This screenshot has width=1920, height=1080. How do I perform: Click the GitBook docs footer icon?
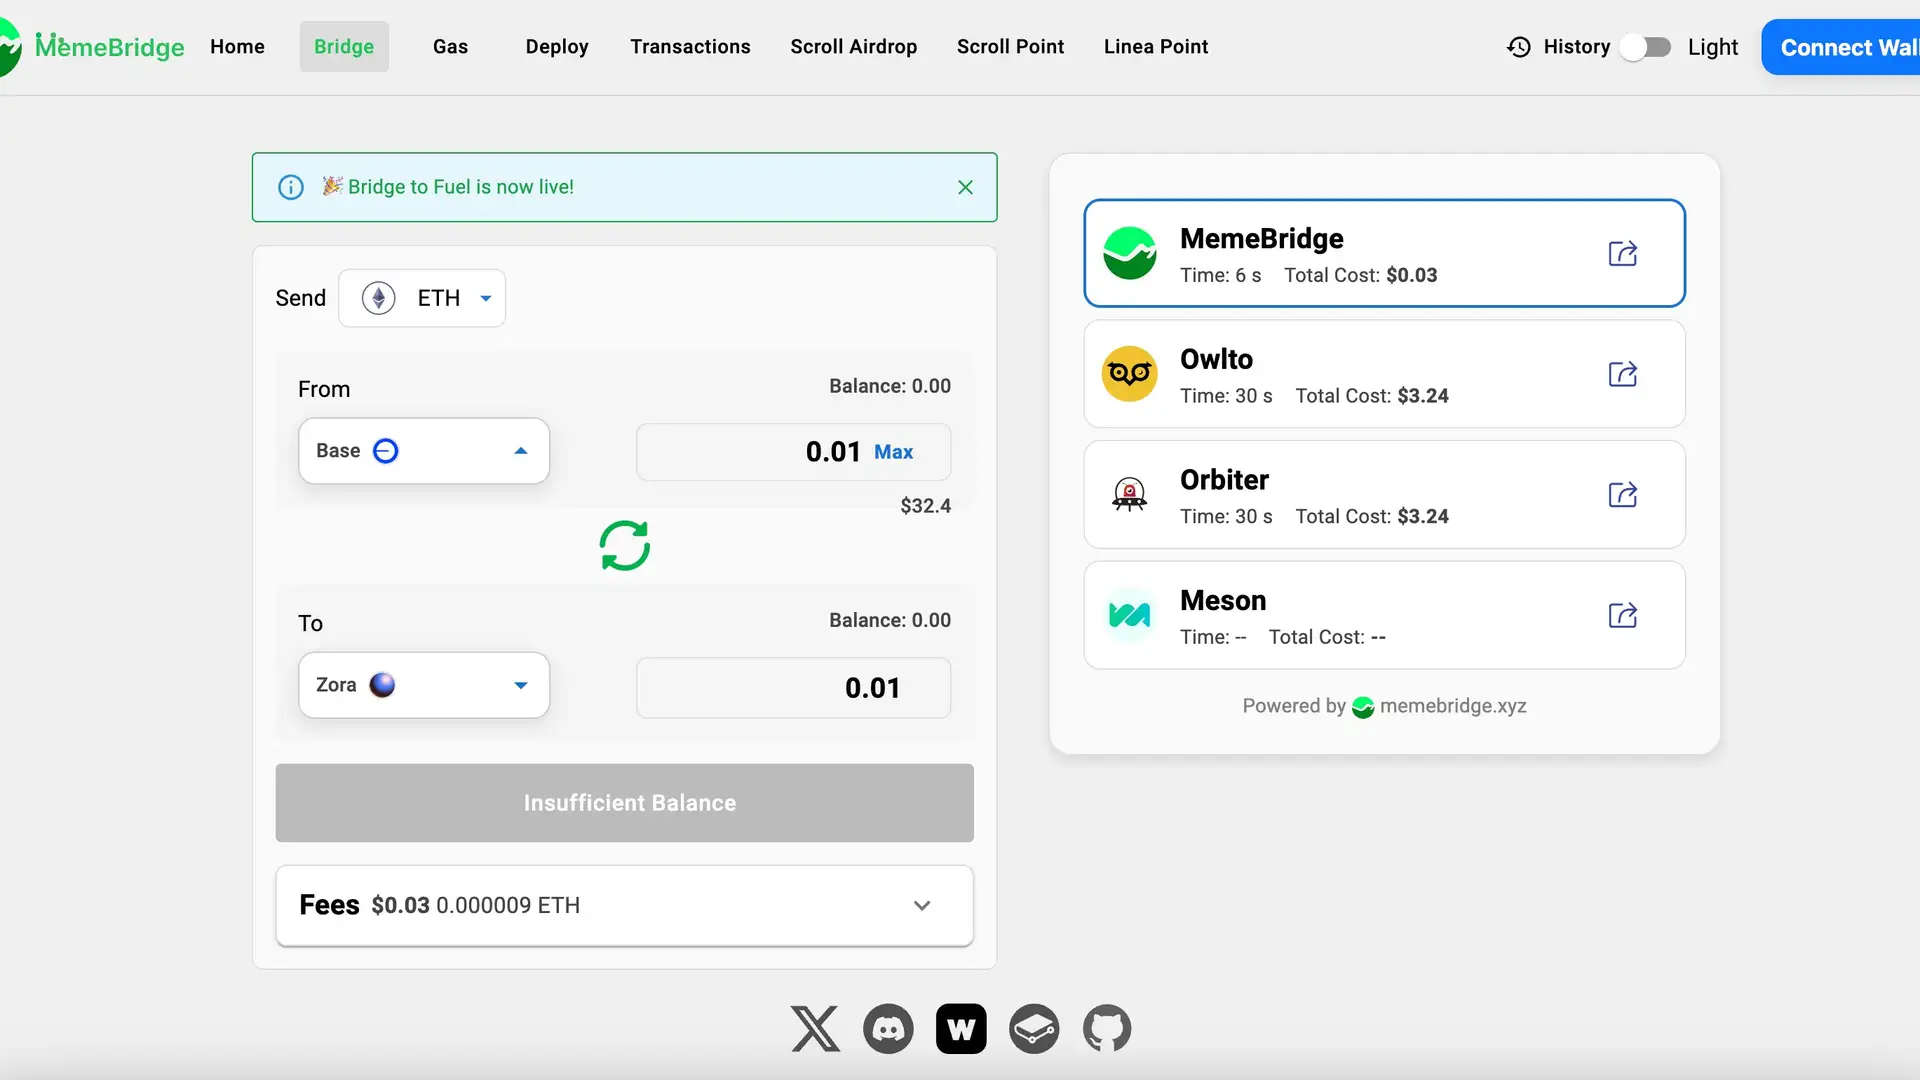coord(1034,1029)
